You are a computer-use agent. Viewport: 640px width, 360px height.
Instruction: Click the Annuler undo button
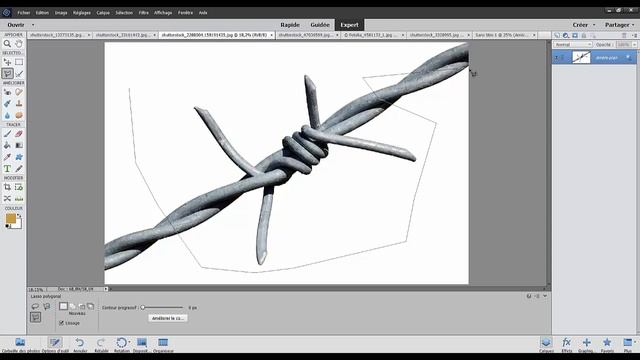click(80, 345)
